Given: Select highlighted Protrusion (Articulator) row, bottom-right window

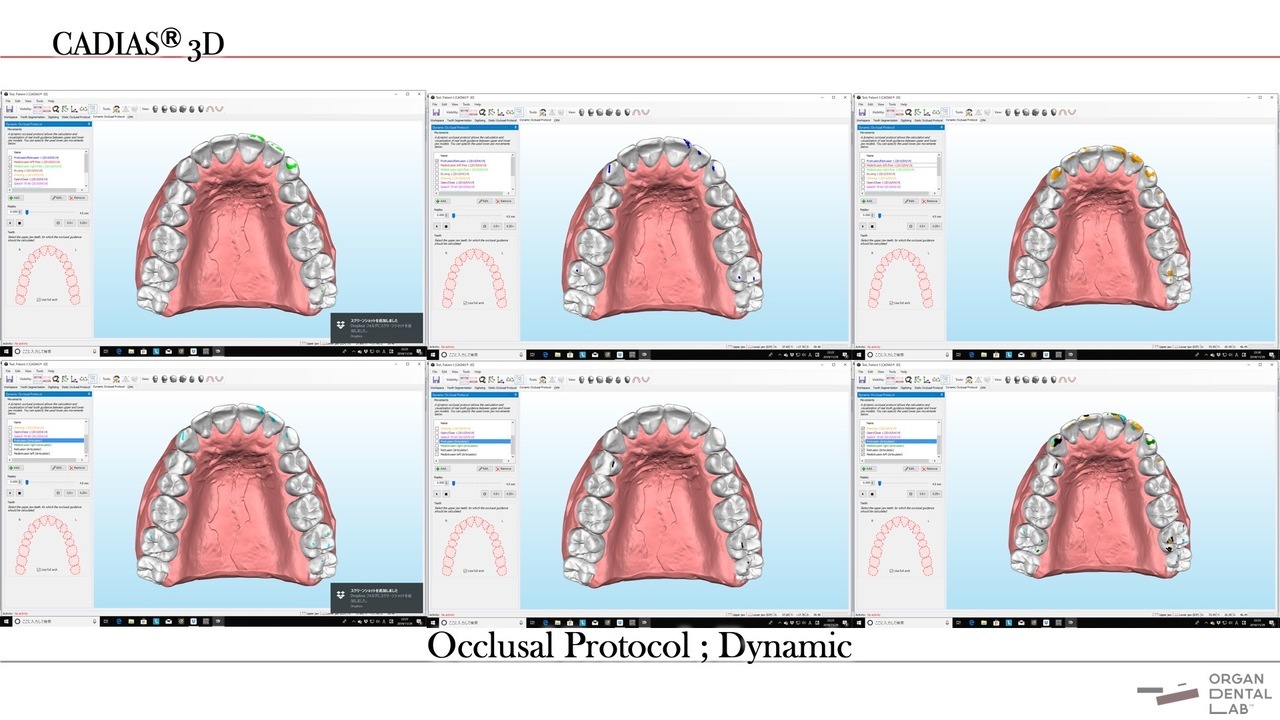Looking at the screenshot, I should (x=901, y=441).
